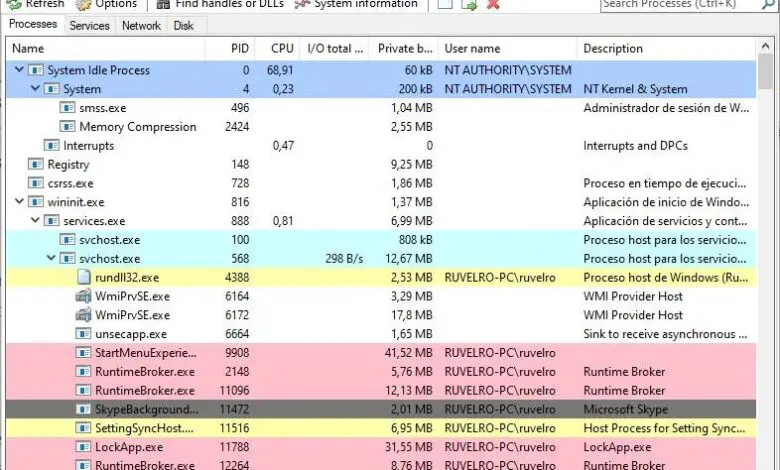This screenshot has height=470, width=780.
Task: Sort by the CPU column header
Action: click(x=277, y=48)
